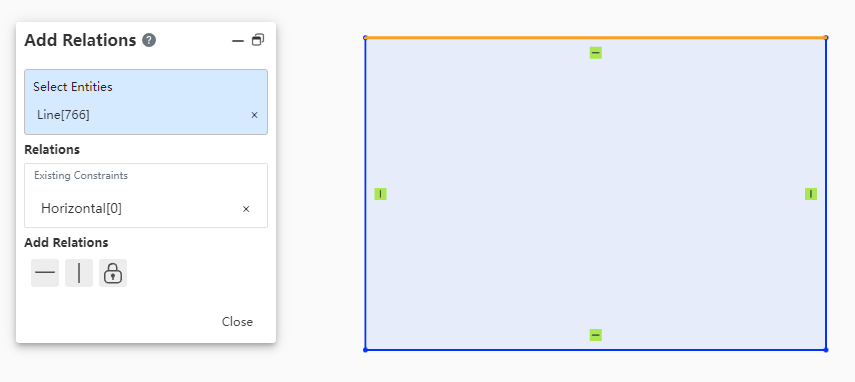Screen dimensions: 855x382
Task: Select the horizontal constraint marker on bottom edge
Action: [x=595, y=335]
